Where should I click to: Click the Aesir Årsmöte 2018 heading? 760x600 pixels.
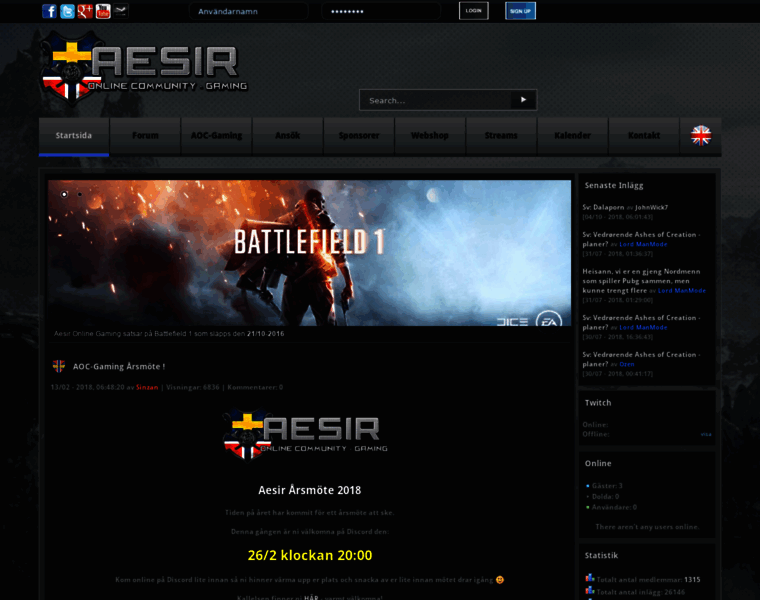pyautogui.click(x=310, y=490)
